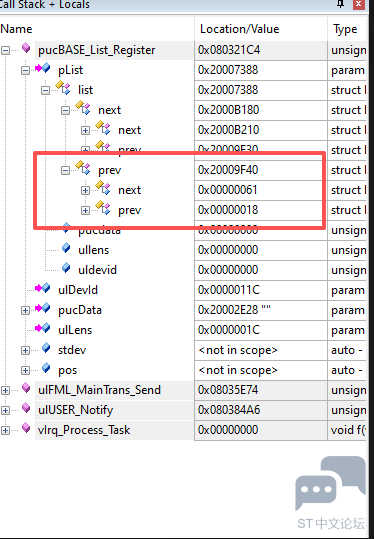The height and width of the screenshot is (539, 374).
Task: Click the ullens member variable icon
Action: [x=66, y=248]
